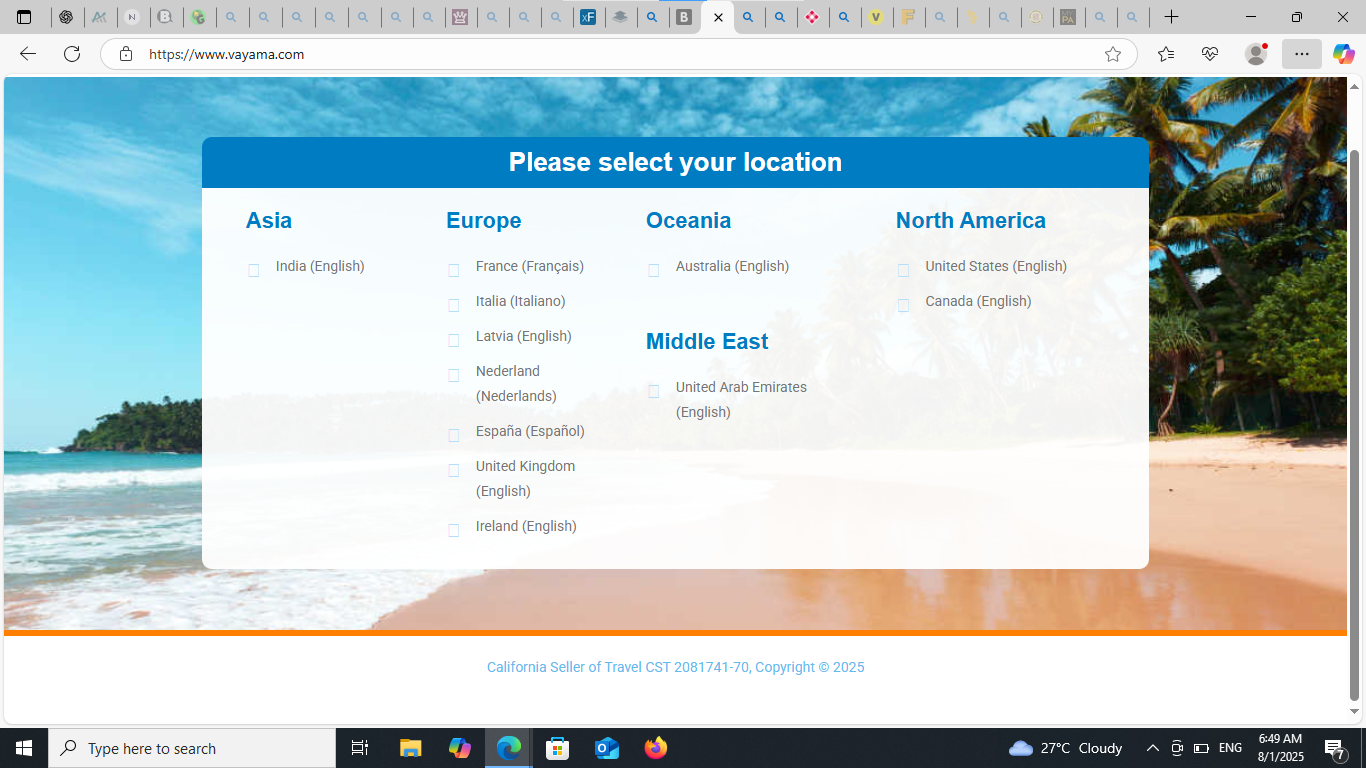Show hidden system tray icons
The image size is (1366, 768).
[1152, 748]
